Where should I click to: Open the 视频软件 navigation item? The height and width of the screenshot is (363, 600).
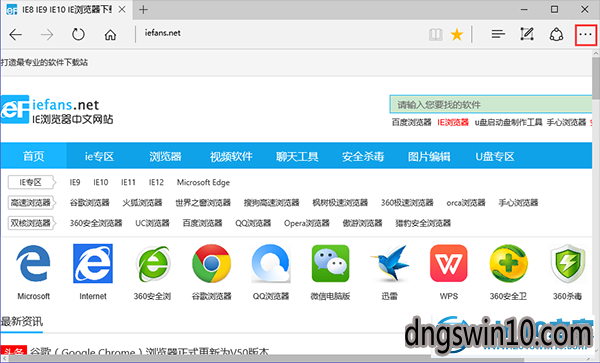(x=231, y=156)
